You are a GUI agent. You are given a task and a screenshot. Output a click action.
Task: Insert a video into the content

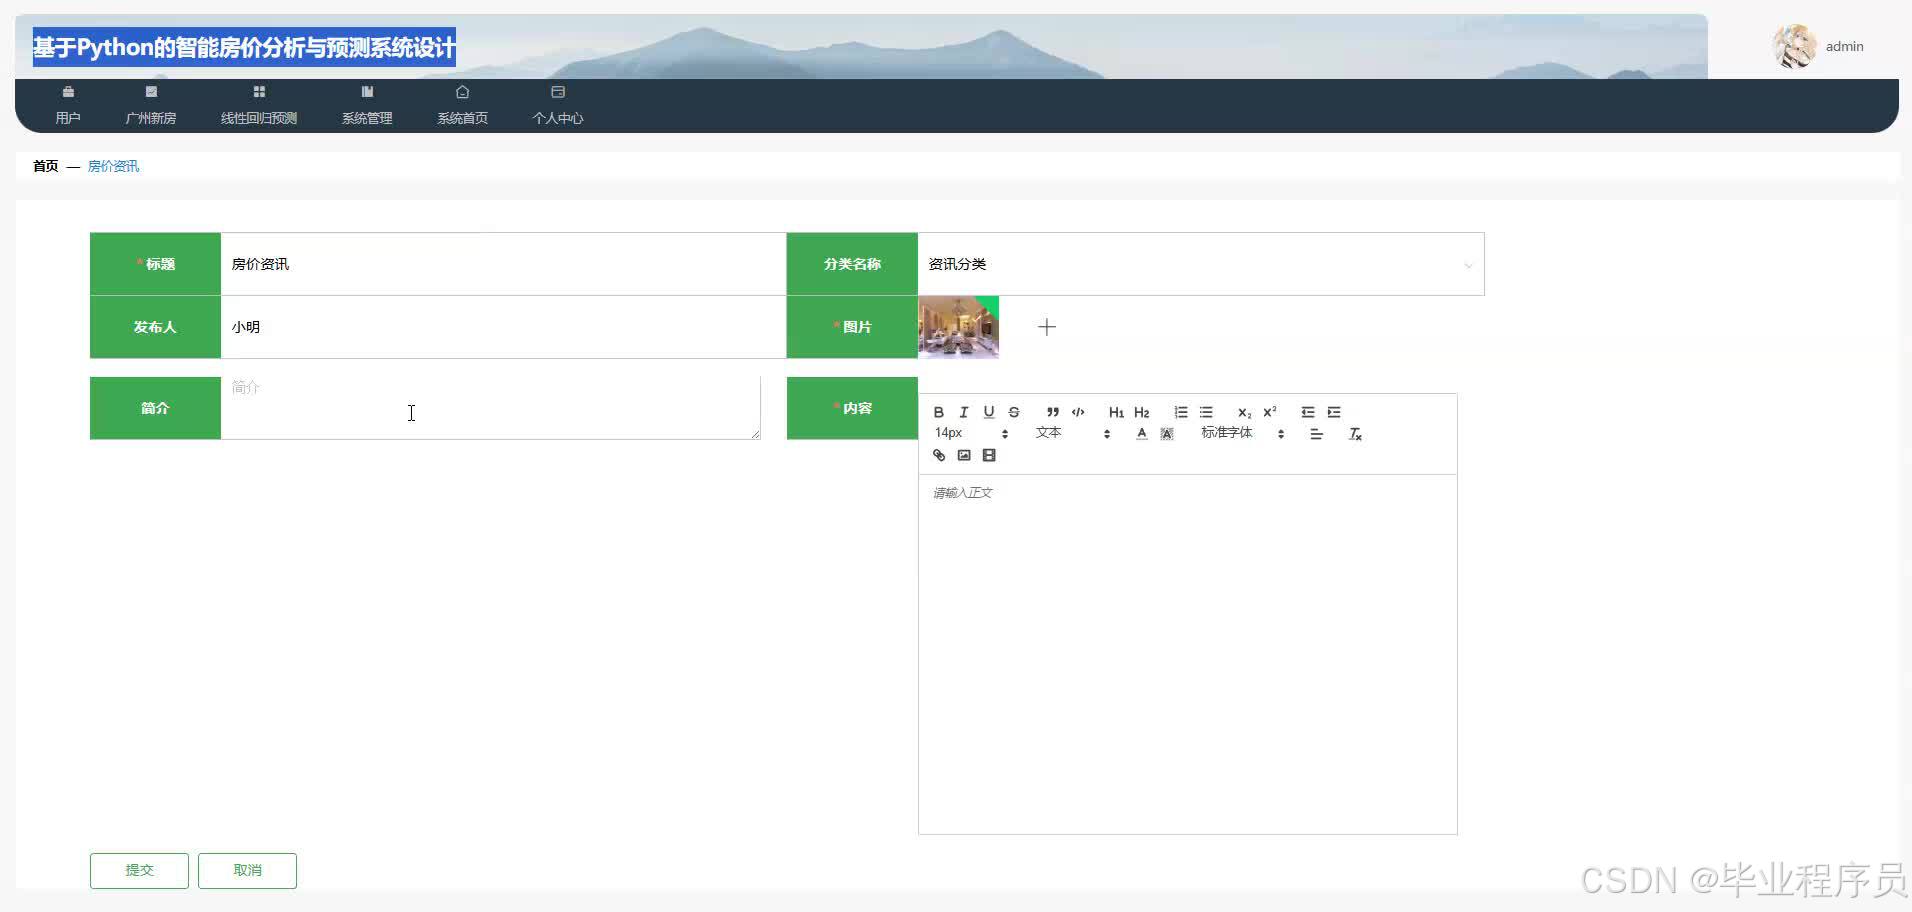989,455
